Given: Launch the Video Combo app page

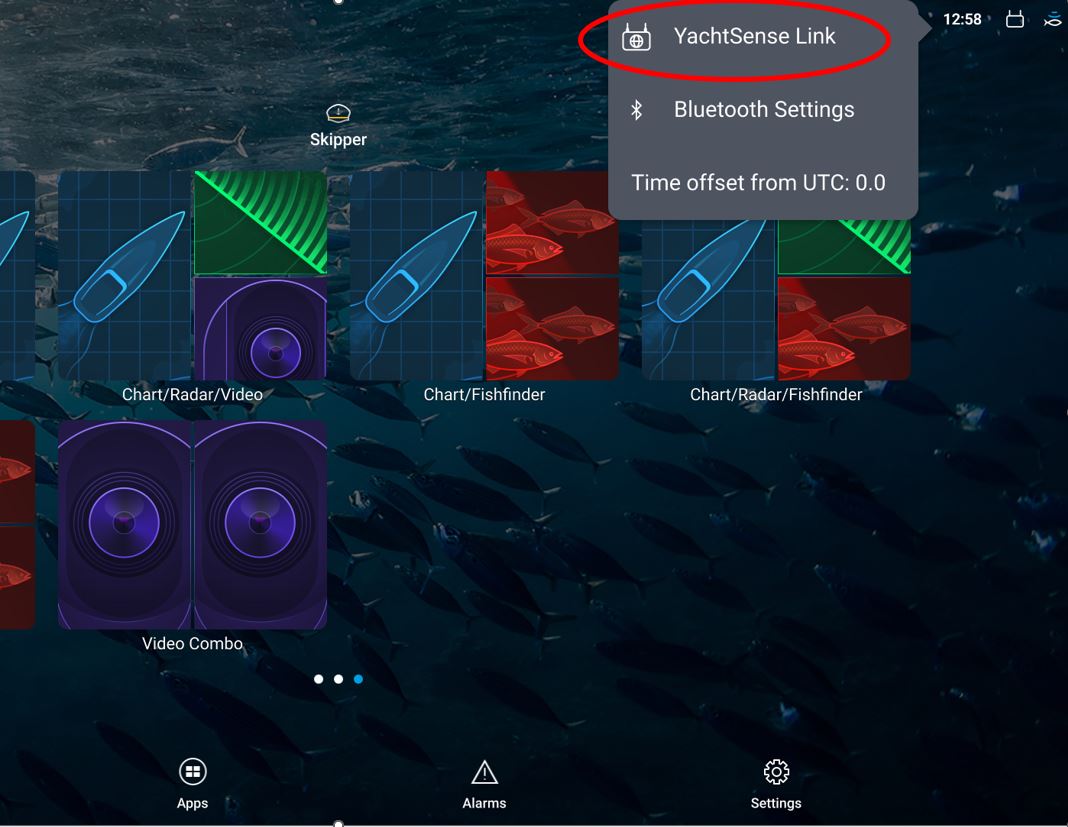Looking at the screenshot, I should coord(193,525).
